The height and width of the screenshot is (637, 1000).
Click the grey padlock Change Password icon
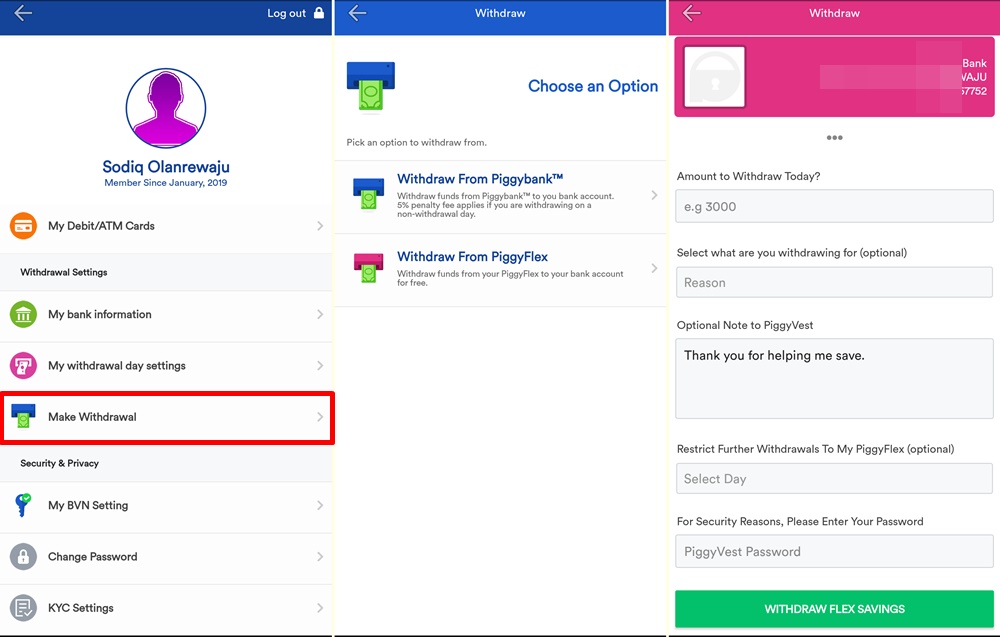point(23,557)
